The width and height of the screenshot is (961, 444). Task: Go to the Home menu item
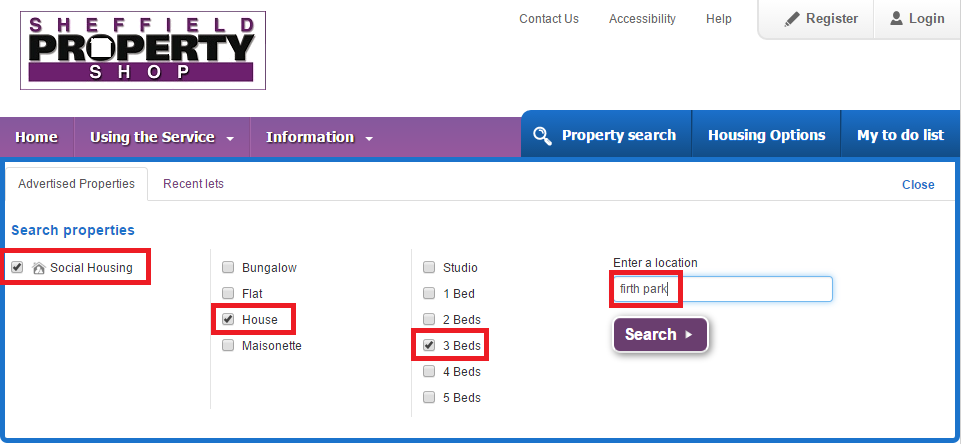[x=36, y=137]
